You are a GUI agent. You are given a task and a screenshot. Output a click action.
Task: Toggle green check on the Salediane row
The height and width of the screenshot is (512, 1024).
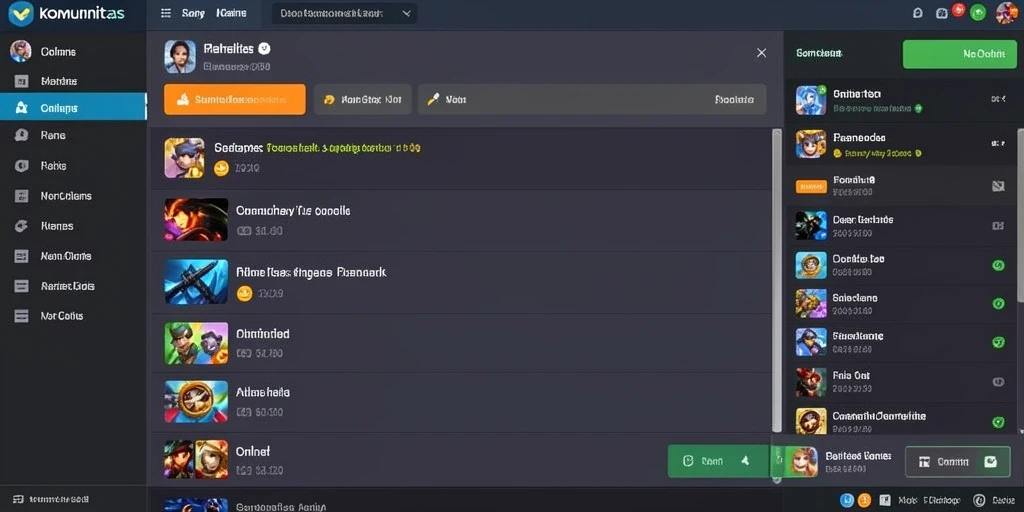pyautogui.click(x=998, y=304)
